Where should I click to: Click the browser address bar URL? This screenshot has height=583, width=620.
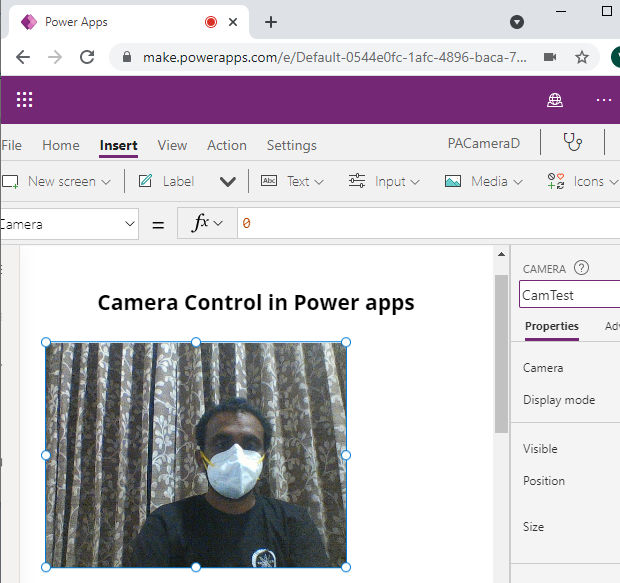coord(335,58)
